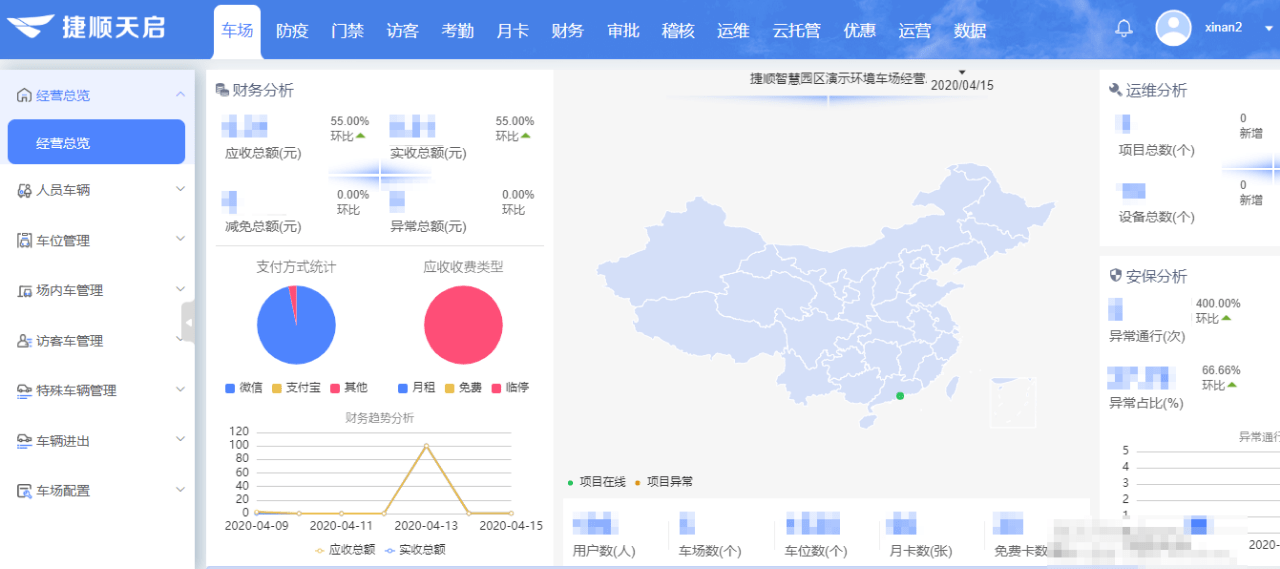Click the 特殊车辆管理 sidebar icon

tap(25, 391)
